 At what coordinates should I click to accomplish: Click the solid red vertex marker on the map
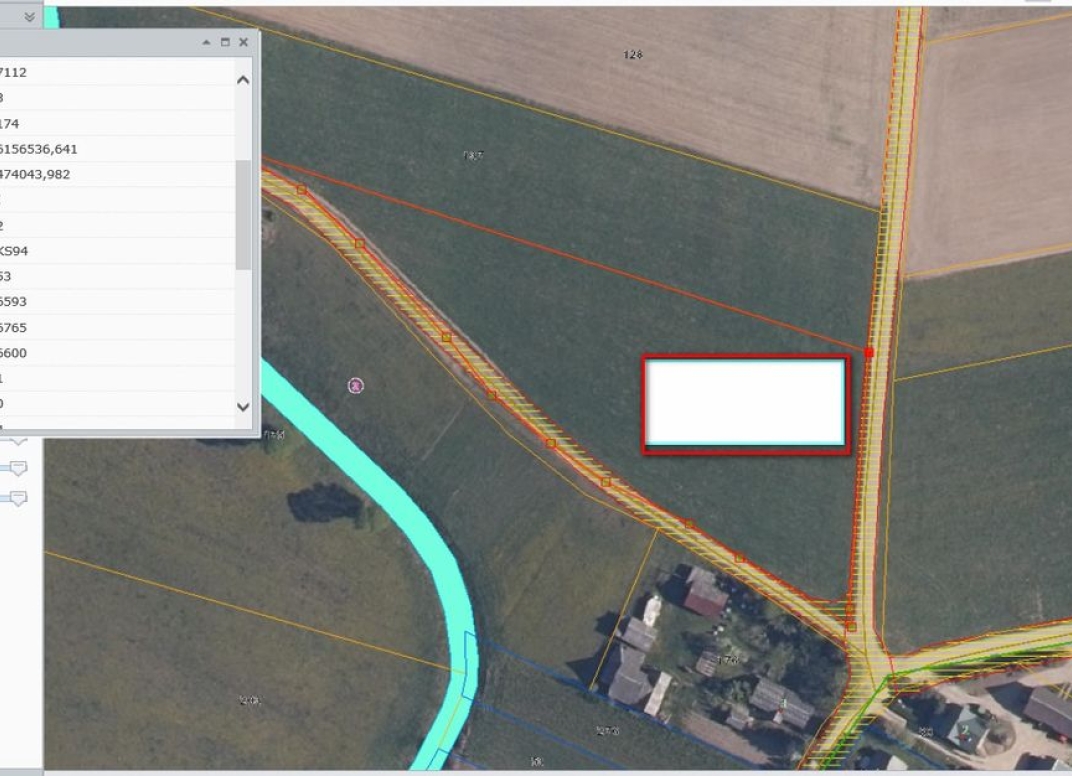(x=869, y=353)
